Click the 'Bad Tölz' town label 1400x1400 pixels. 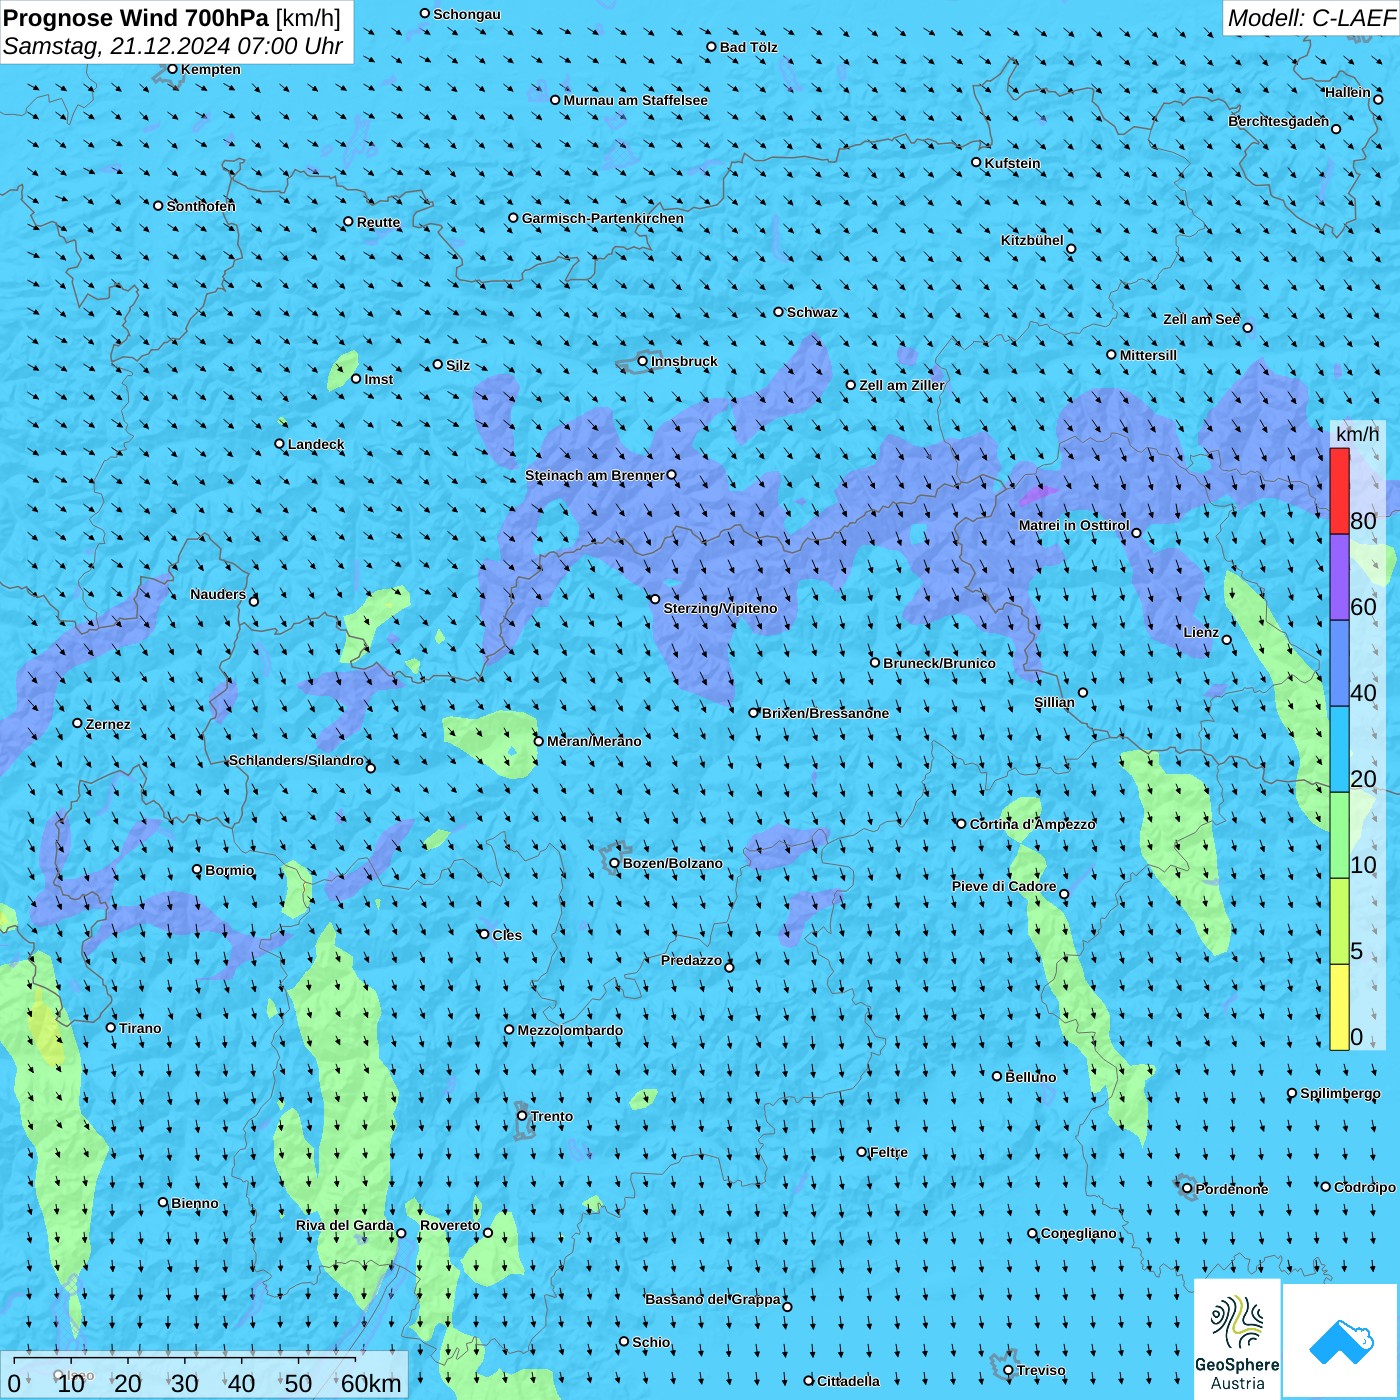coord(748,47)
